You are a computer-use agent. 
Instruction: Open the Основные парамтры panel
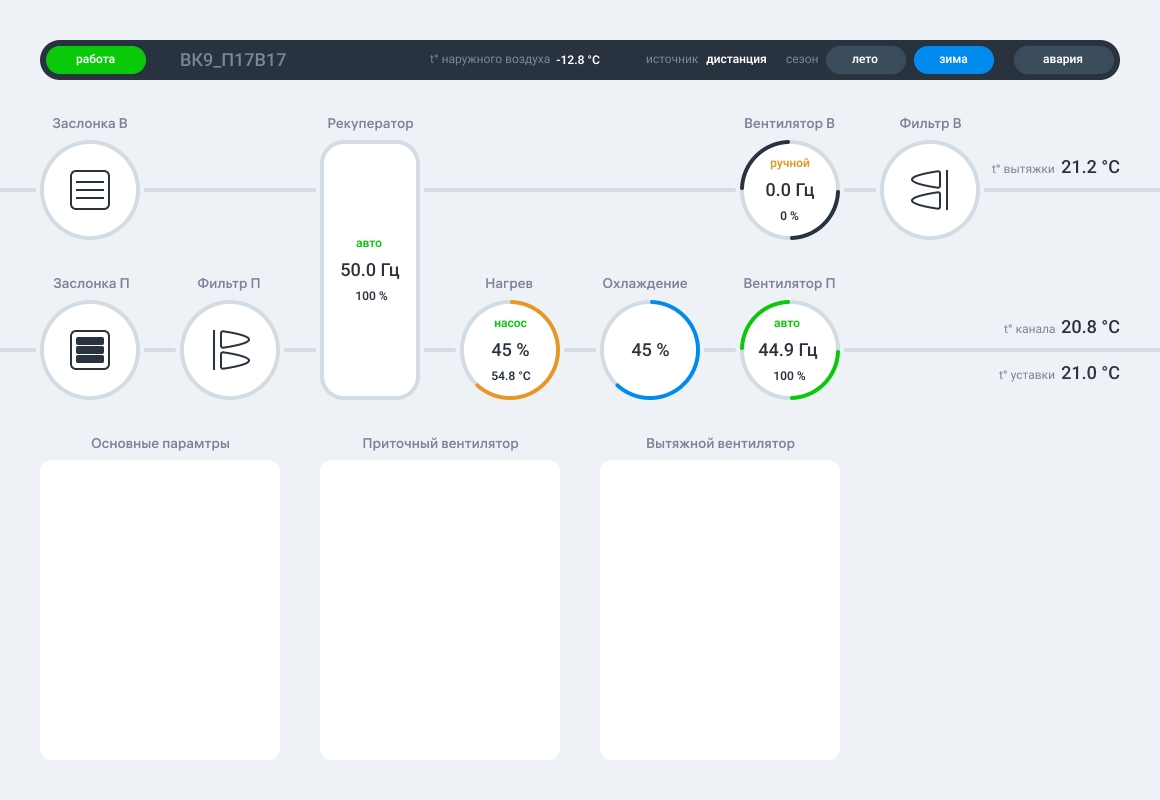point(160,610)
